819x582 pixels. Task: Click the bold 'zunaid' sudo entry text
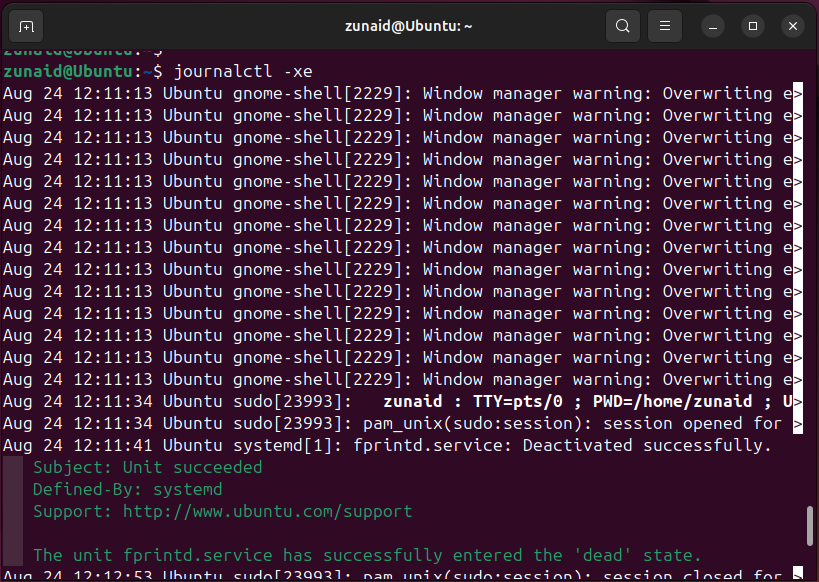tap(412, 401)
